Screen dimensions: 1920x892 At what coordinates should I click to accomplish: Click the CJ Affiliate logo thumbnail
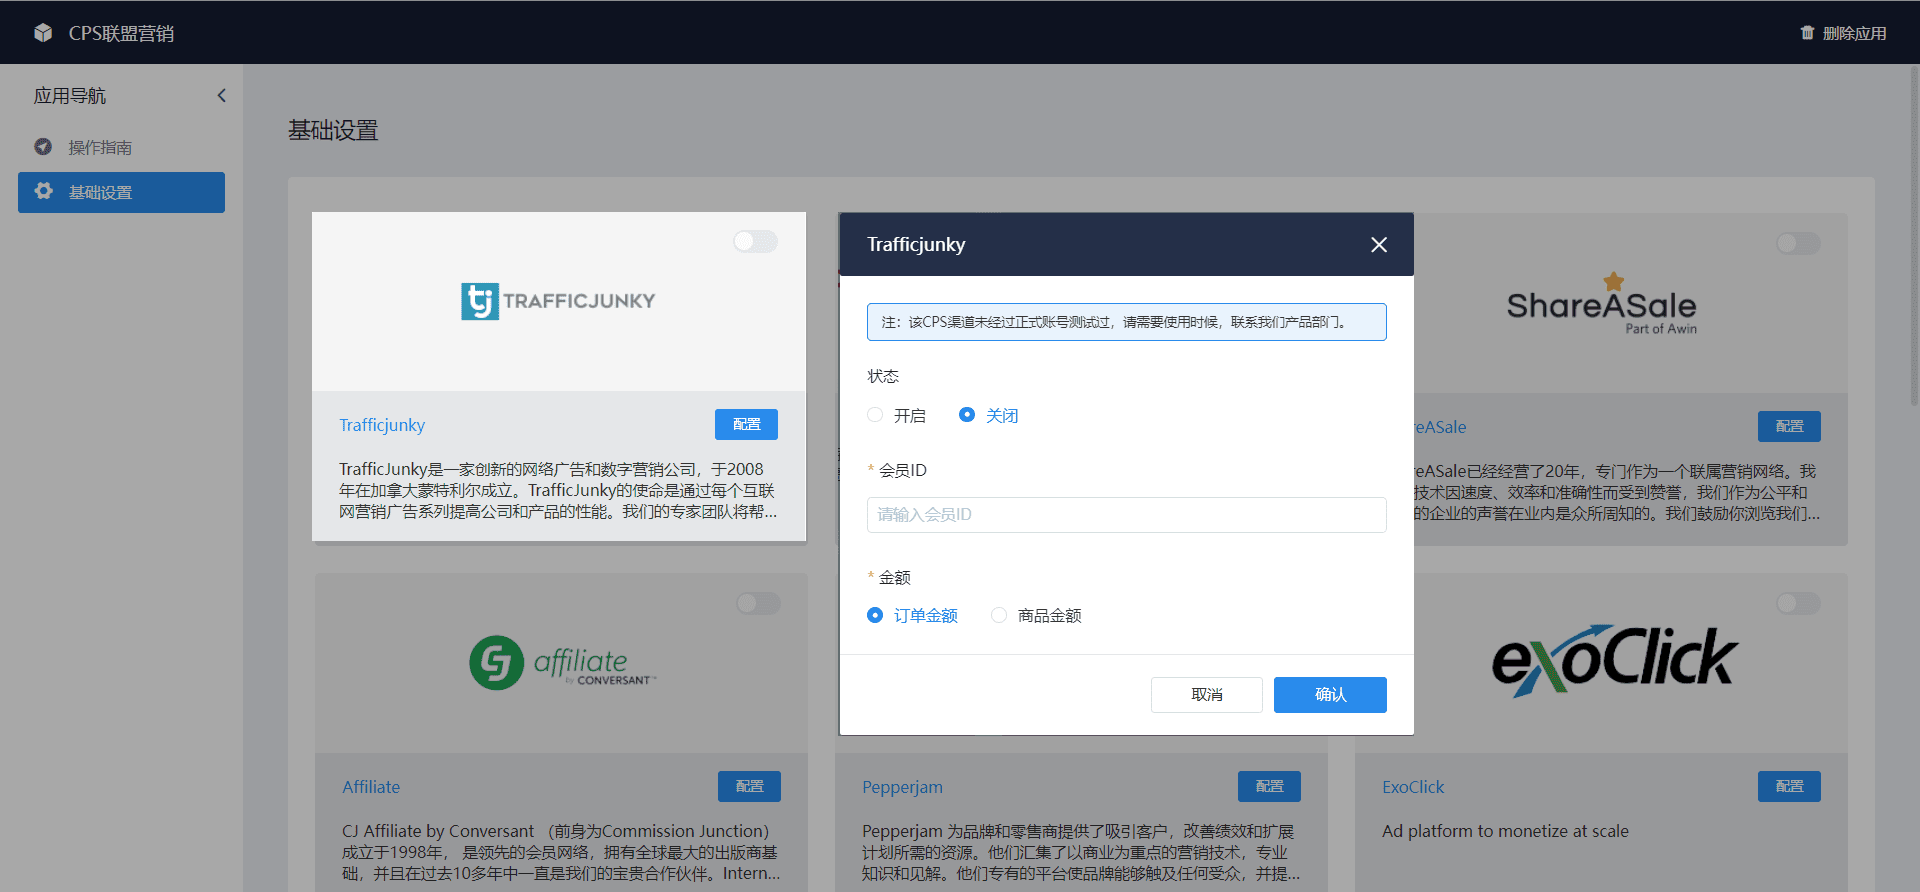[562, 662]
